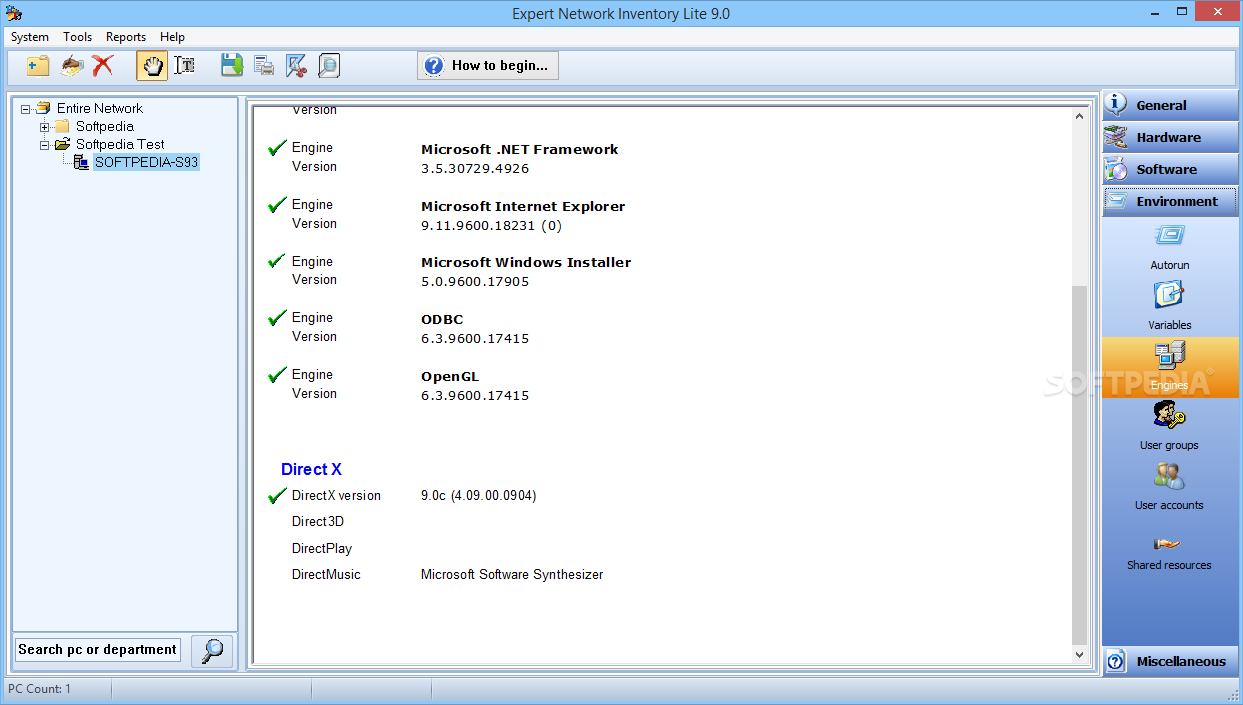Click the Search pc or department field
This screenshot has height=705, width=1243.
[x=98, y=650]
